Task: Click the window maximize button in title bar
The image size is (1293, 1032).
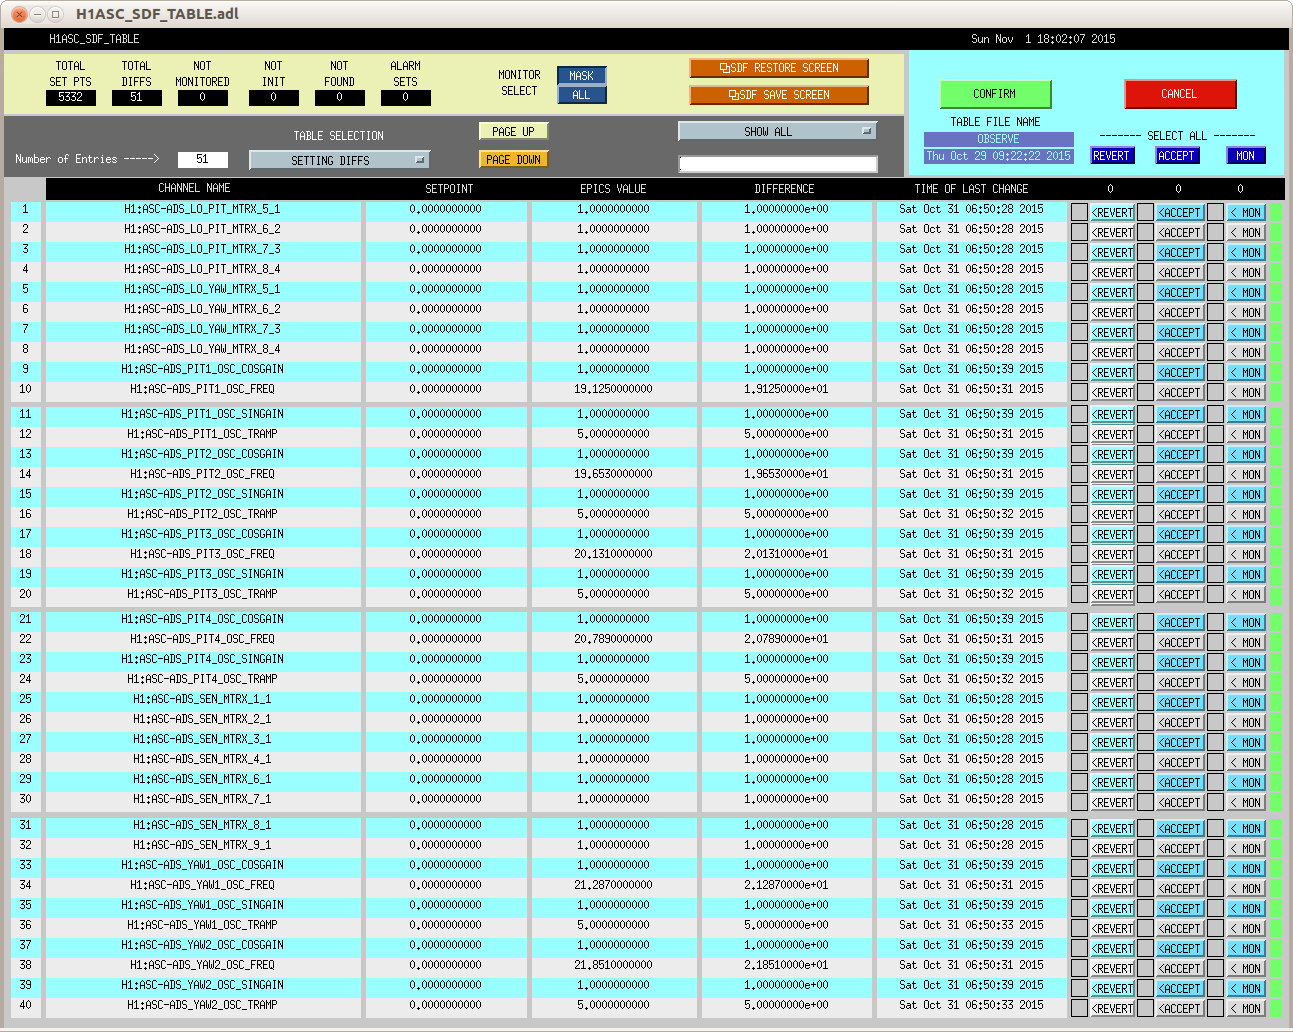Action: pos(57,14)
